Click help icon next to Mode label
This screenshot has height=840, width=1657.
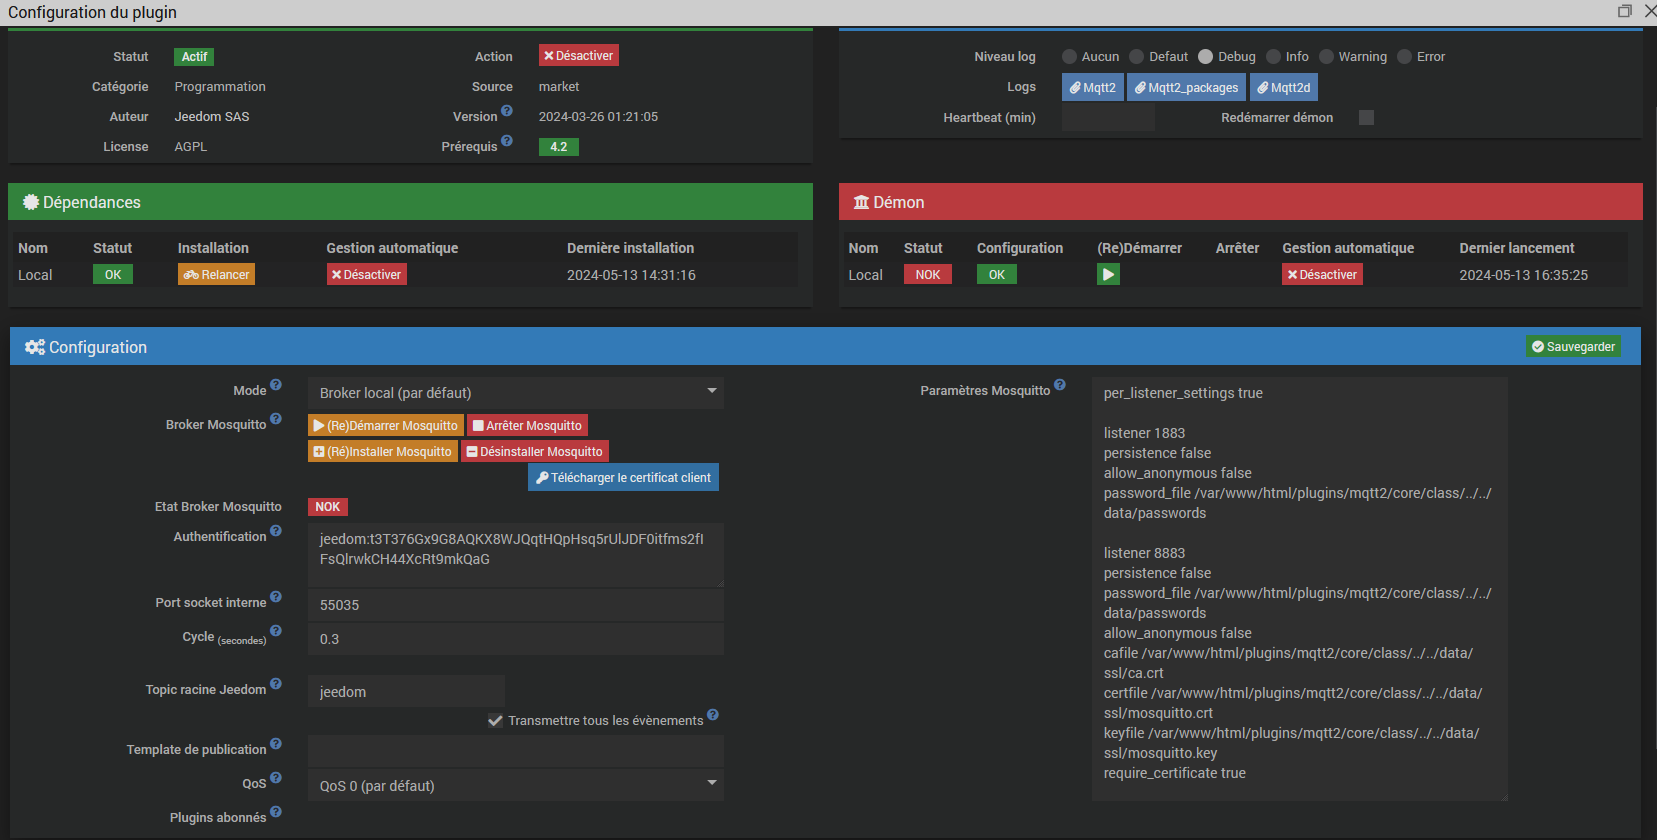tap(276, 385)
